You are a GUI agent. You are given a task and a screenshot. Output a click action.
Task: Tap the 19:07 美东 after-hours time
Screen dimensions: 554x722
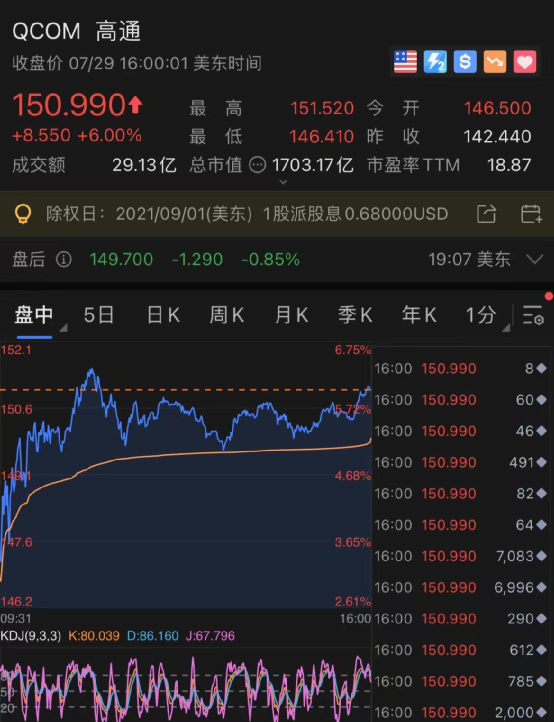tap(469, 260)
